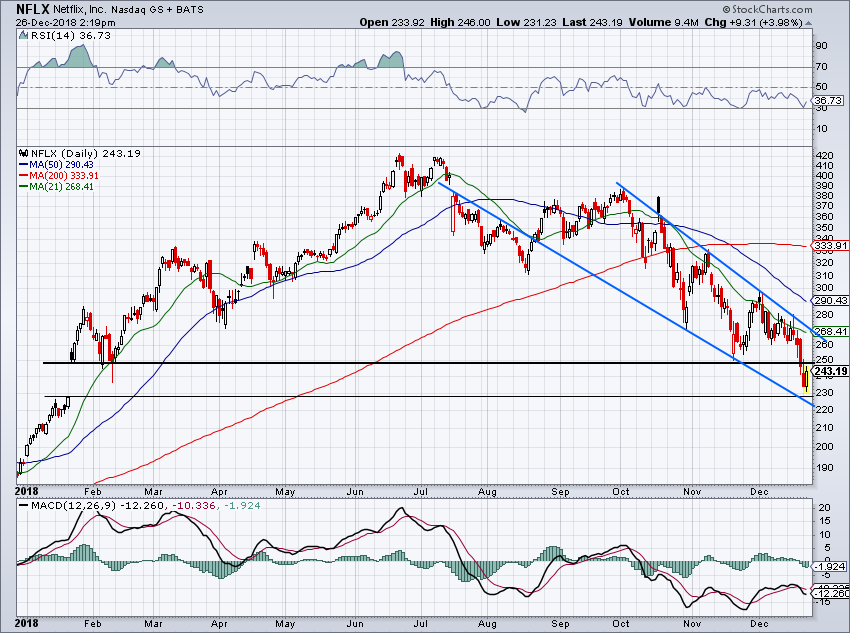Viewport: 850px width, 633px height.
Task: Click the 243.19 last price axis tag
Action: point(830,371)
